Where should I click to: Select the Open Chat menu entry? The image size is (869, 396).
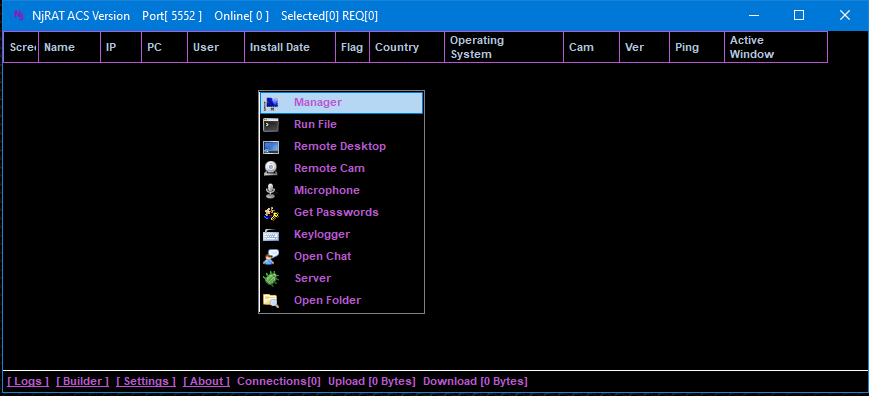click(x=341, y=256)
